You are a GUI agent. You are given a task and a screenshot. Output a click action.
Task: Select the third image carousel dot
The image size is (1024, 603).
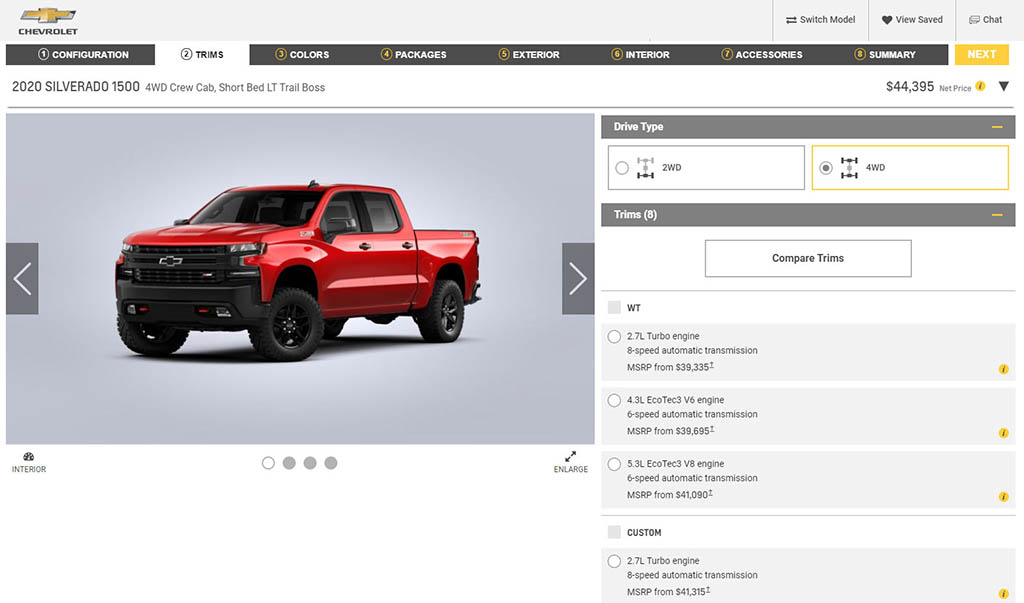310,463
